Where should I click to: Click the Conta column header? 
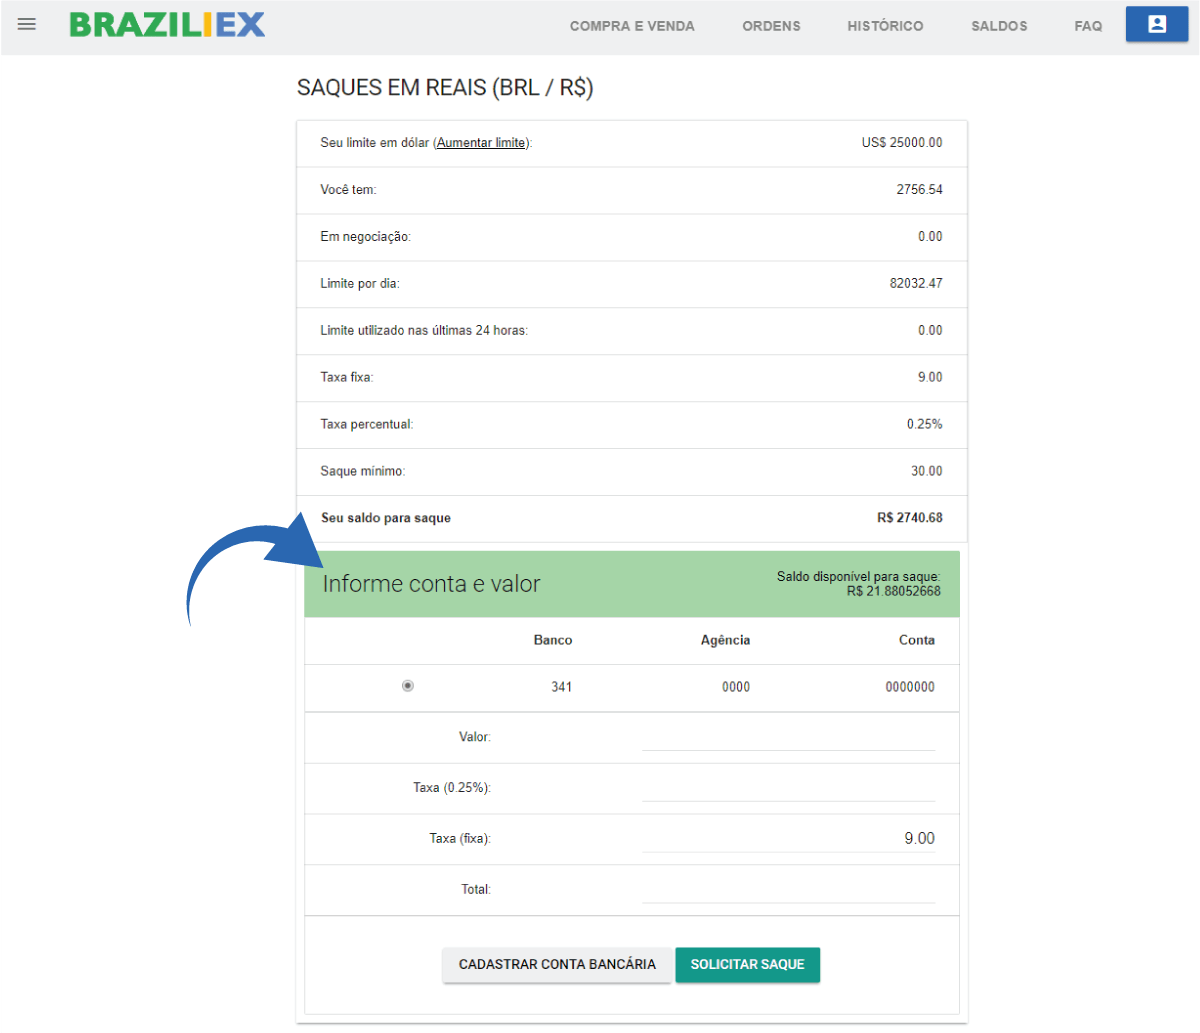[x=916, y=640]
